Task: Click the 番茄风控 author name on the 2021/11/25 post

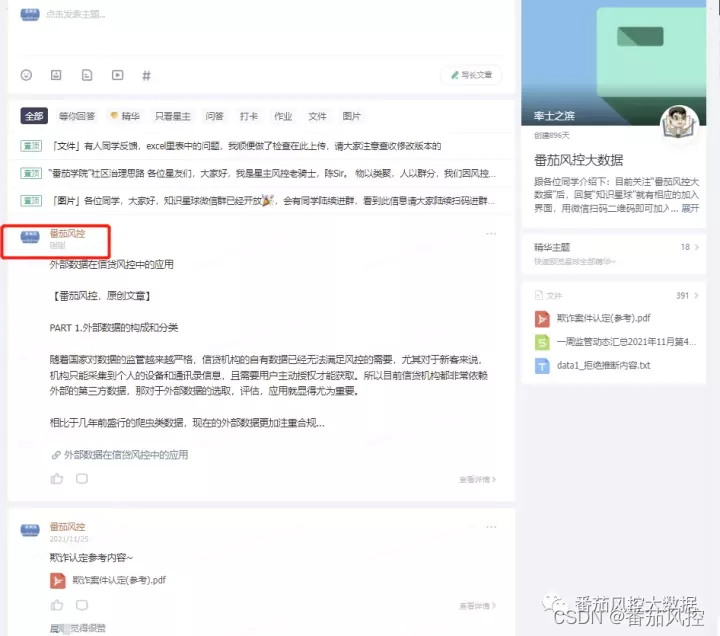Action: 68,527
